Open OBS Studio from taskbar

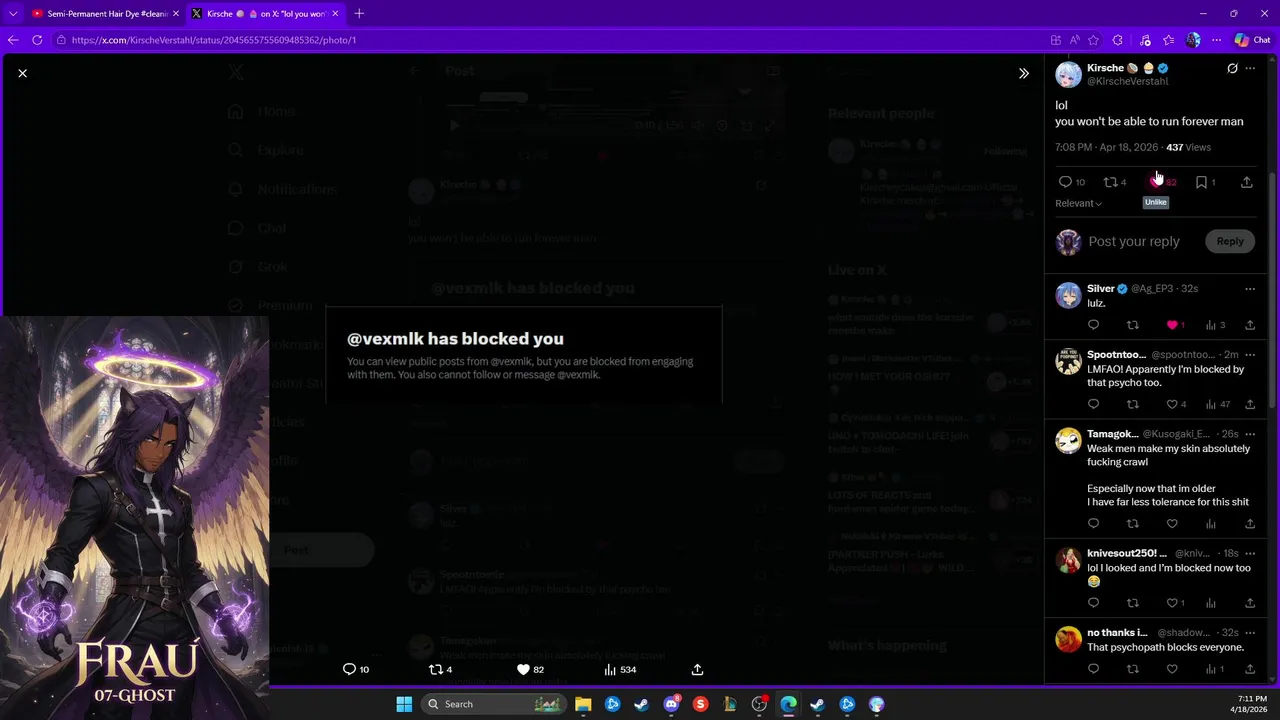click(x=759, y=704)
